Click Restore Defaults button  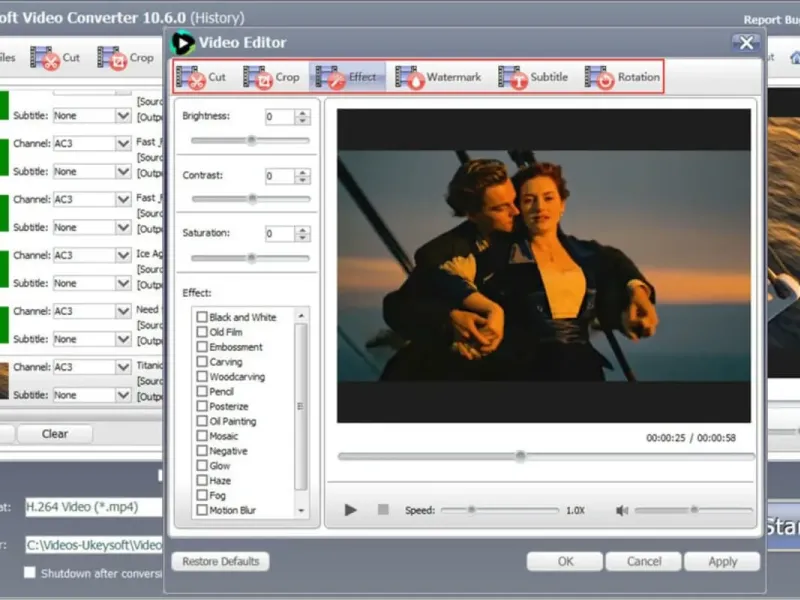[220, 561]
